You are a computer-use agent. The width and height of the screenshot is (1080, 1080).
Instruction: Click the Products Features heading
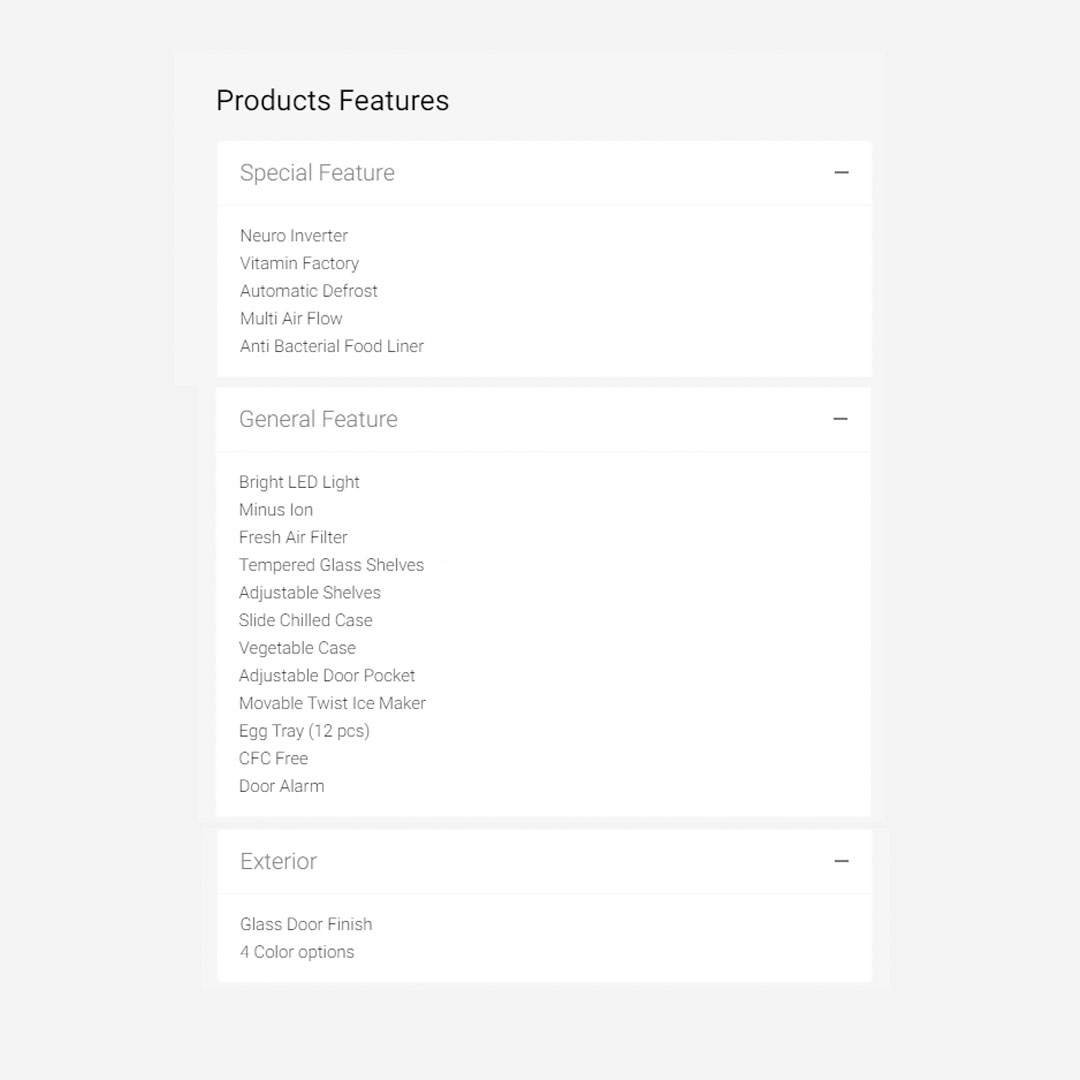(x=332, y=101)
